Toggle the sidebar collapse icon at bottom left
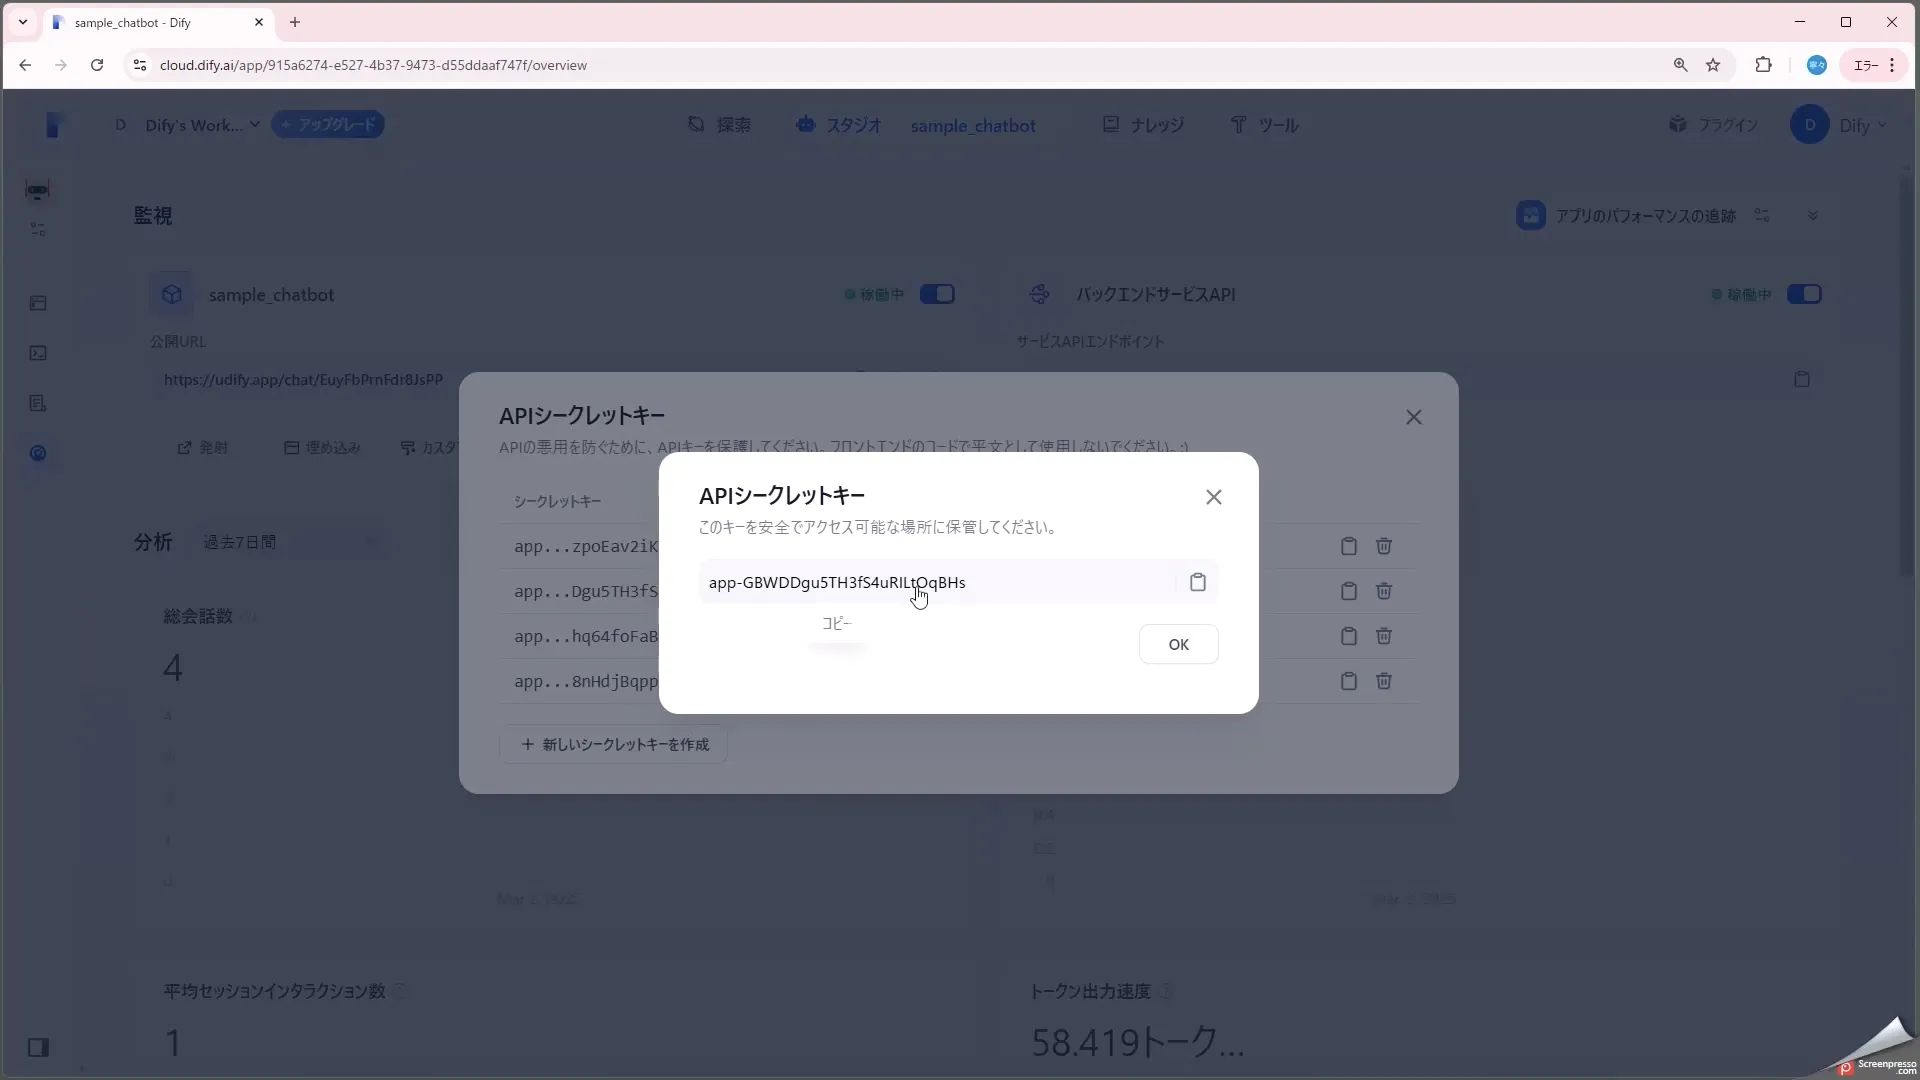 pos(38,1047)
